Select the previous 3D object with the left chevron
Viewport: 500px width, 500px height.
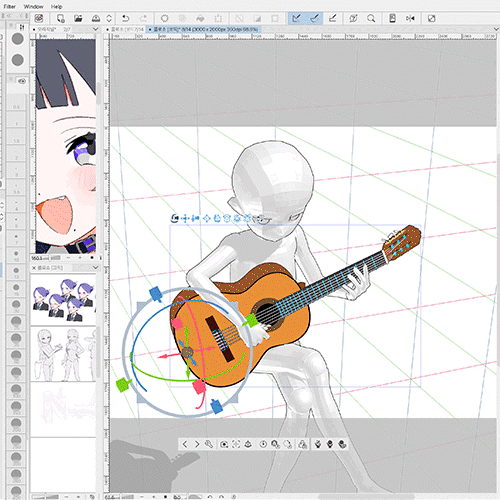[x=185, y=444]
